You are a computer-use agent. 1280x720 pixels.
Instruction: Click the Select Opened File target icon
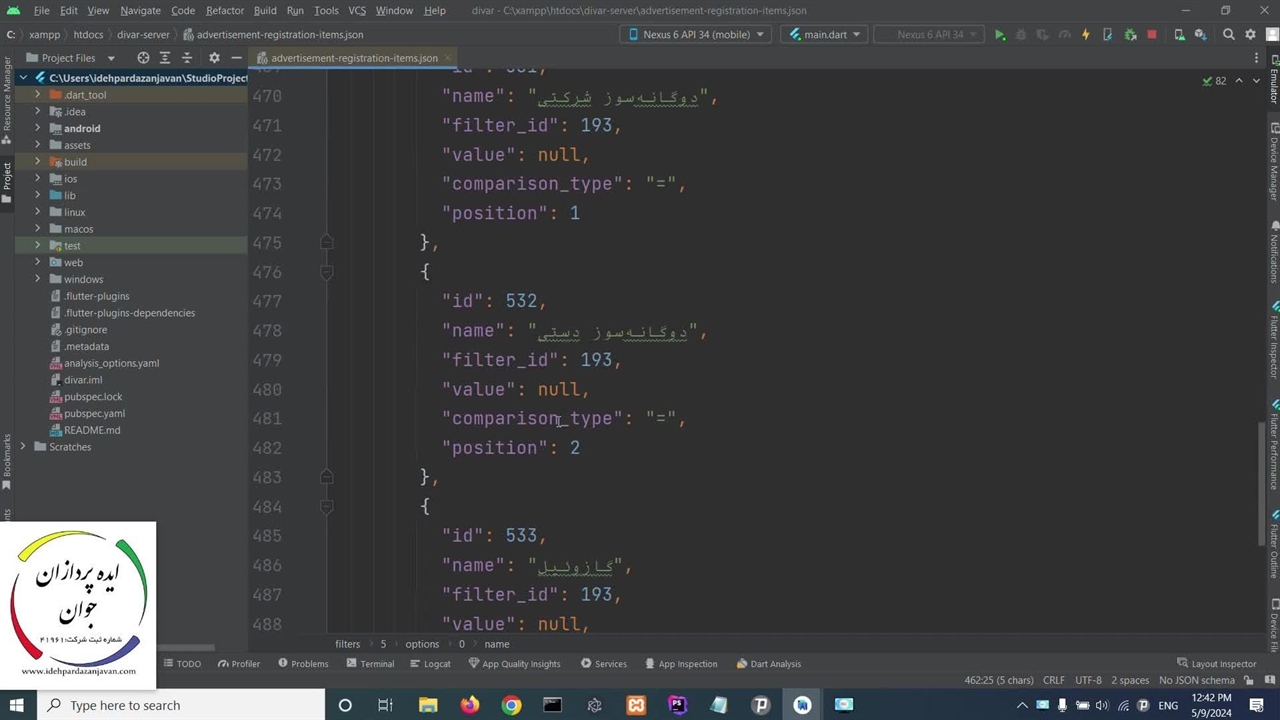pos(143,58)
